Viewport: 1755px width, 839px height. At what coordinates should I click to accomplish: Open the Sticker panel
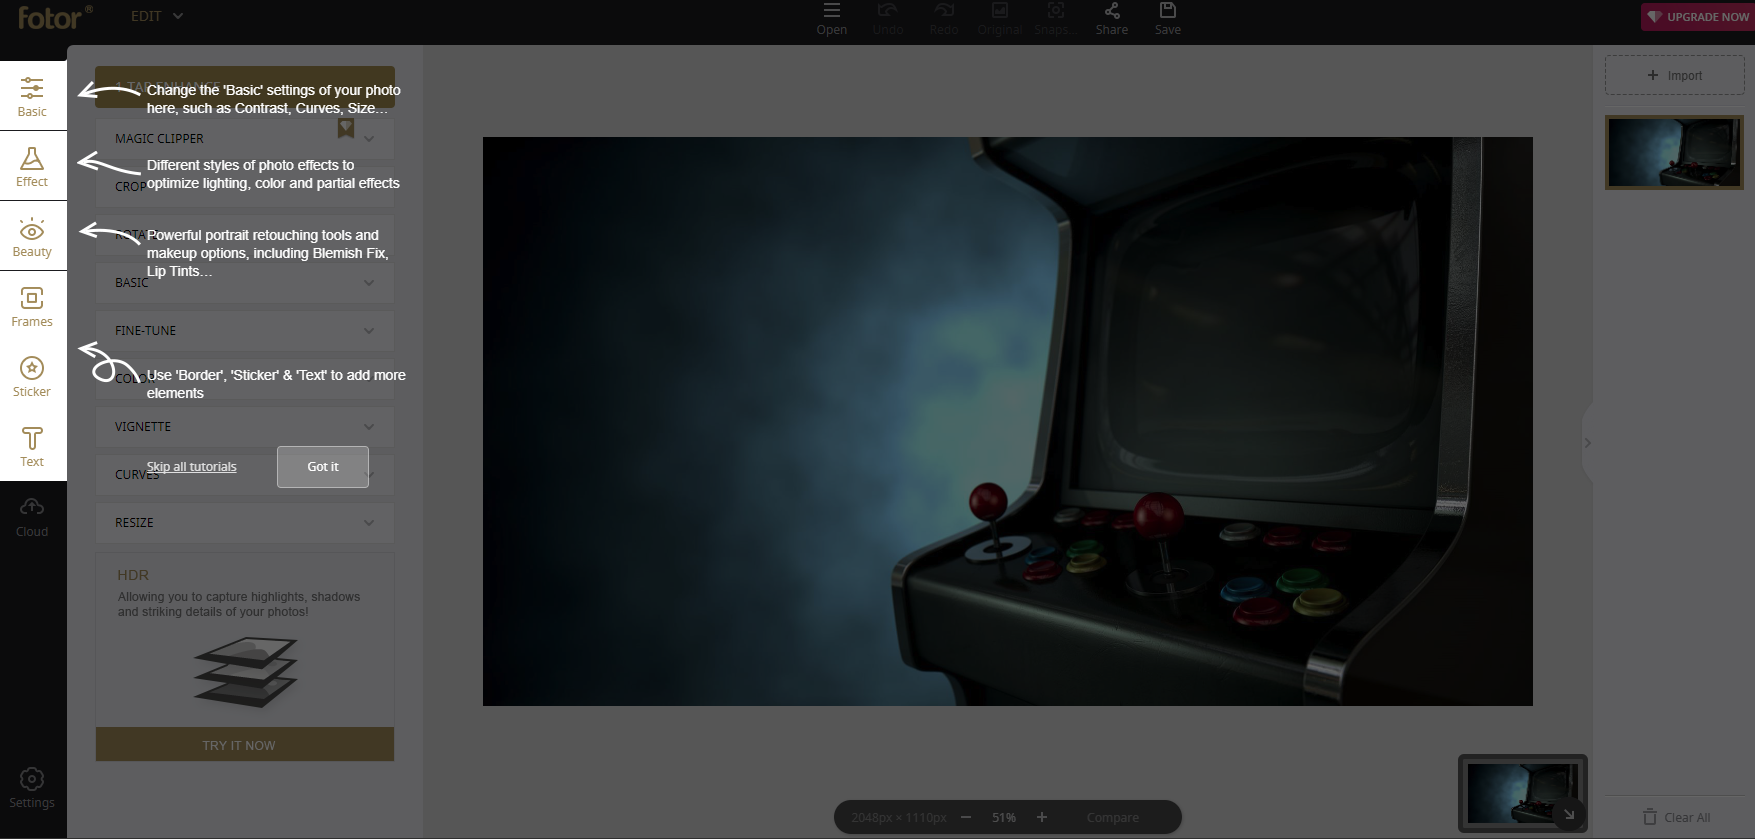click(32, 376)
